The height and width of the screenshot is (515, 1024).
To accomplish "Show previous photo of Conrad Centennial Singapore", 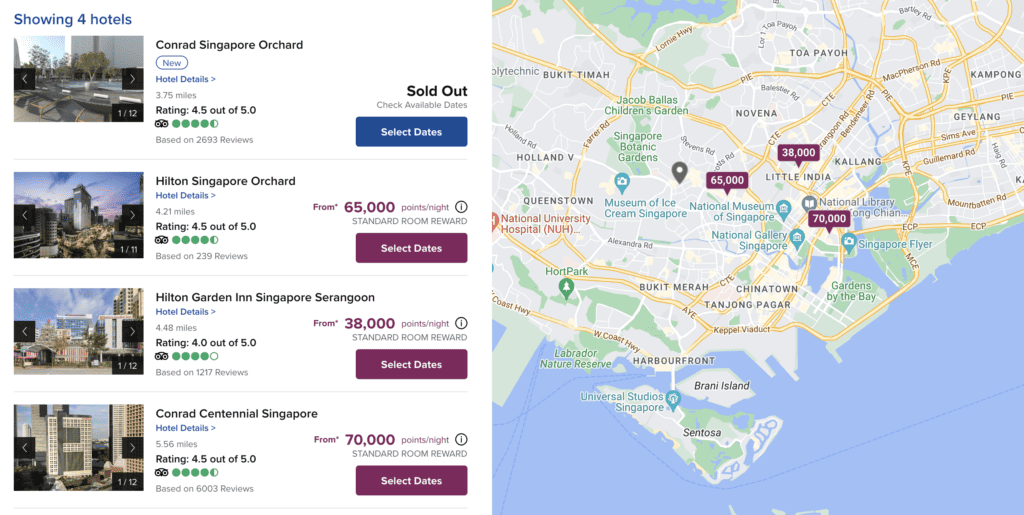I will coord(25,447).
